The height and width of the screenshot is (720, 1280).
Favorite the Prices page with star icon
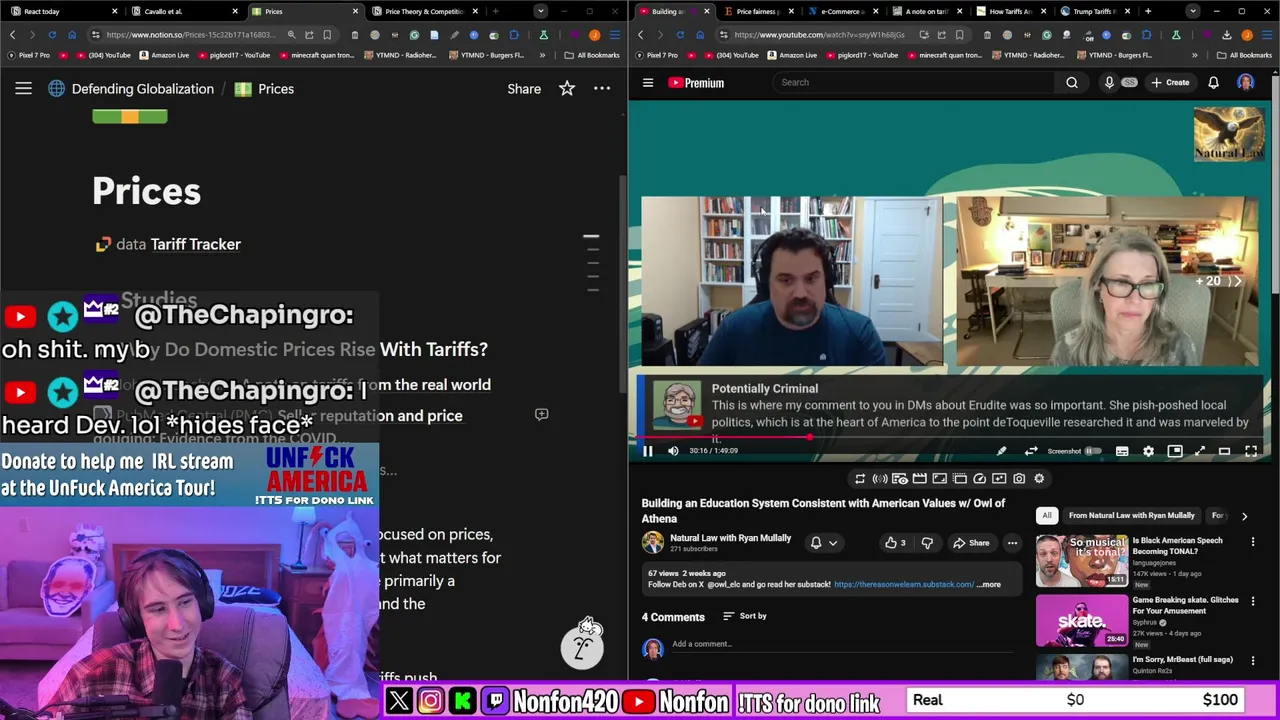pos(567,89)
